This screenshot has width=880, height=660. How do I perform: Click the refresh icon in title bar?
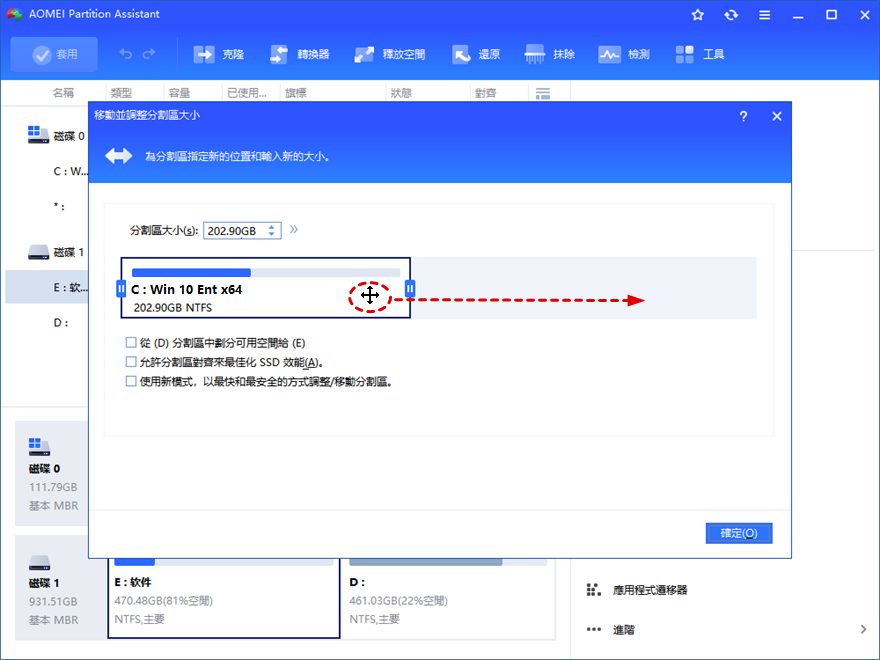pyautogui.click(x=731, y=15)
